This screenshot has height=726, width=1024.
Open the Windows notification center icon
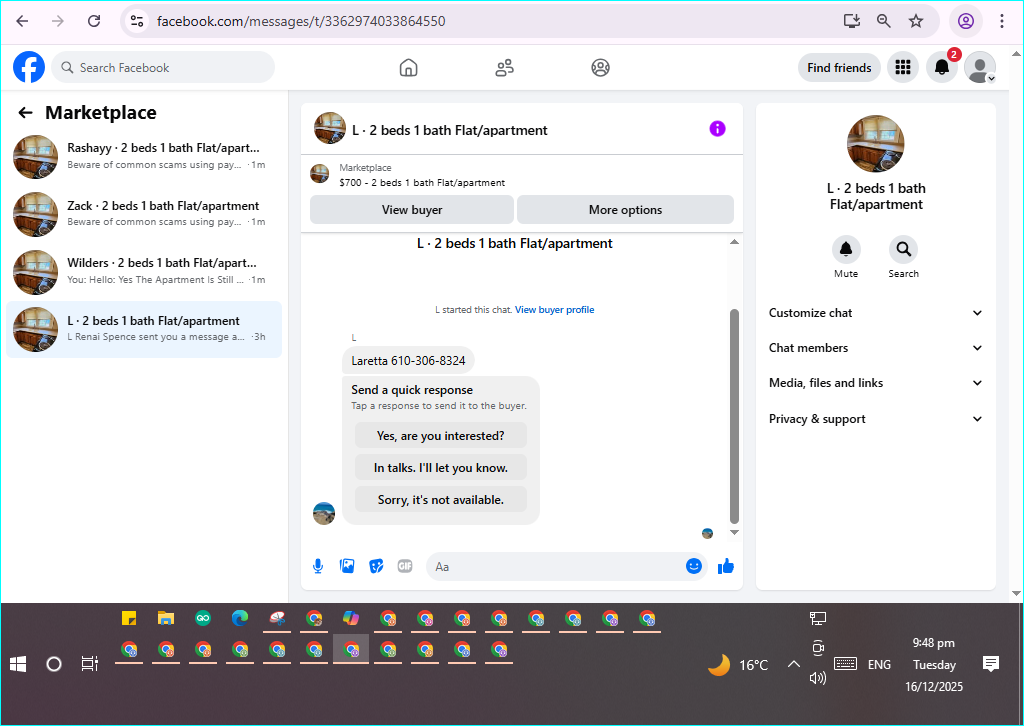pos(991,665)
